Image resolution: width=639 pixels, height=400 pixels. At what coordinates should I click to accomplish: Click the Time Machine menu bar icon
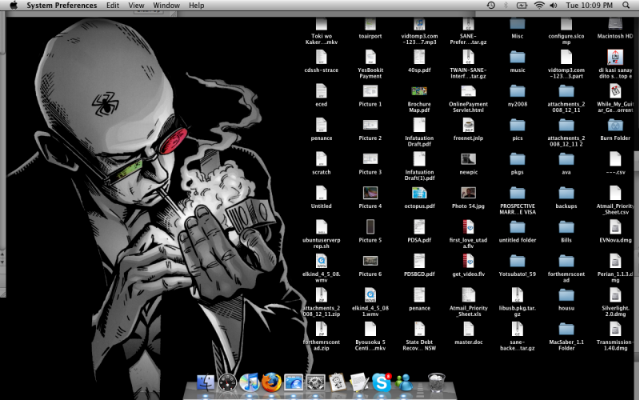[491, 5]
